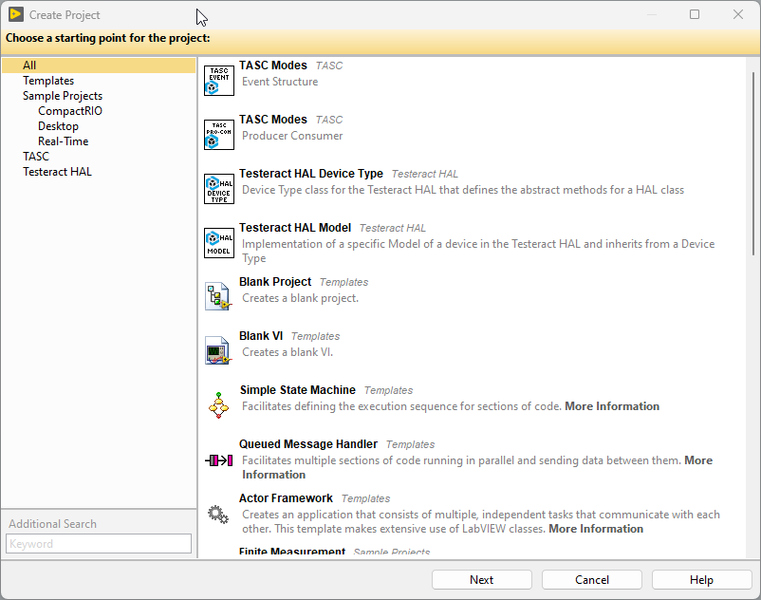Filter by CompactRIO sample projects
Image resolution: width=761 pixels, height=600 pixels.
pos(70,111)
